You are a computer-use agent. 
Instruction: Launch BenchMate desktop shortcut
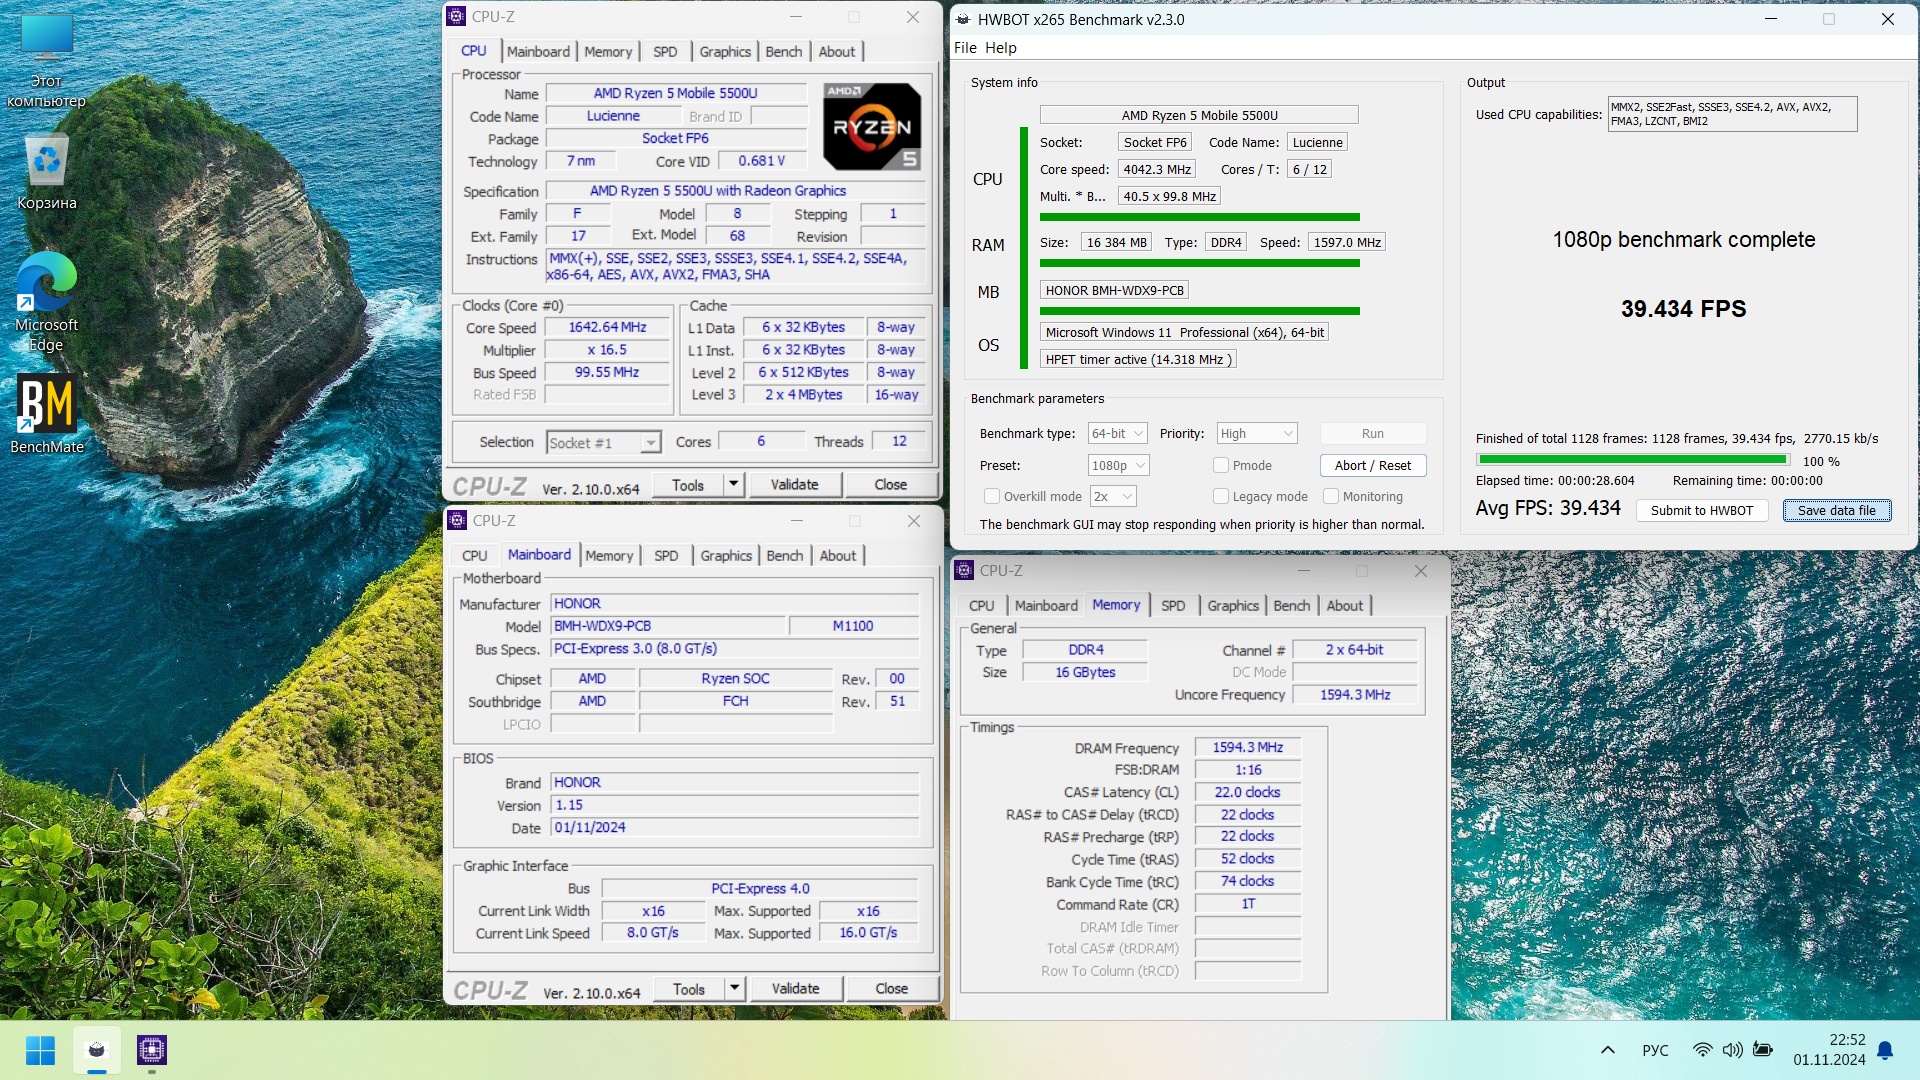coord(46,415)
